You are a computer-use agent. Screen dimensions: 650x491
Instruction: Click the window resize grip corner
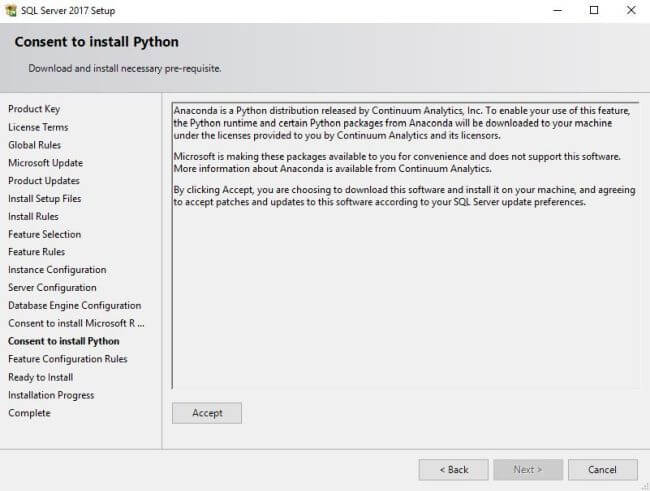[x=646, y=487]
